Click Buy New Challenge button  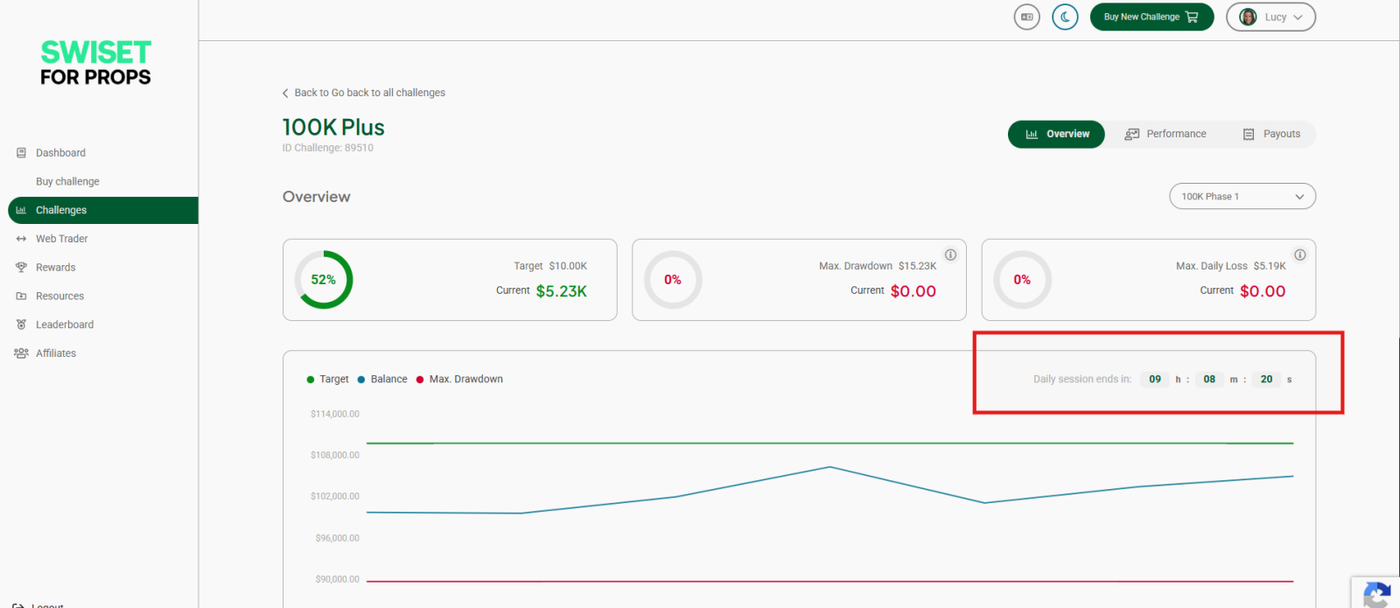(1151, 17)
